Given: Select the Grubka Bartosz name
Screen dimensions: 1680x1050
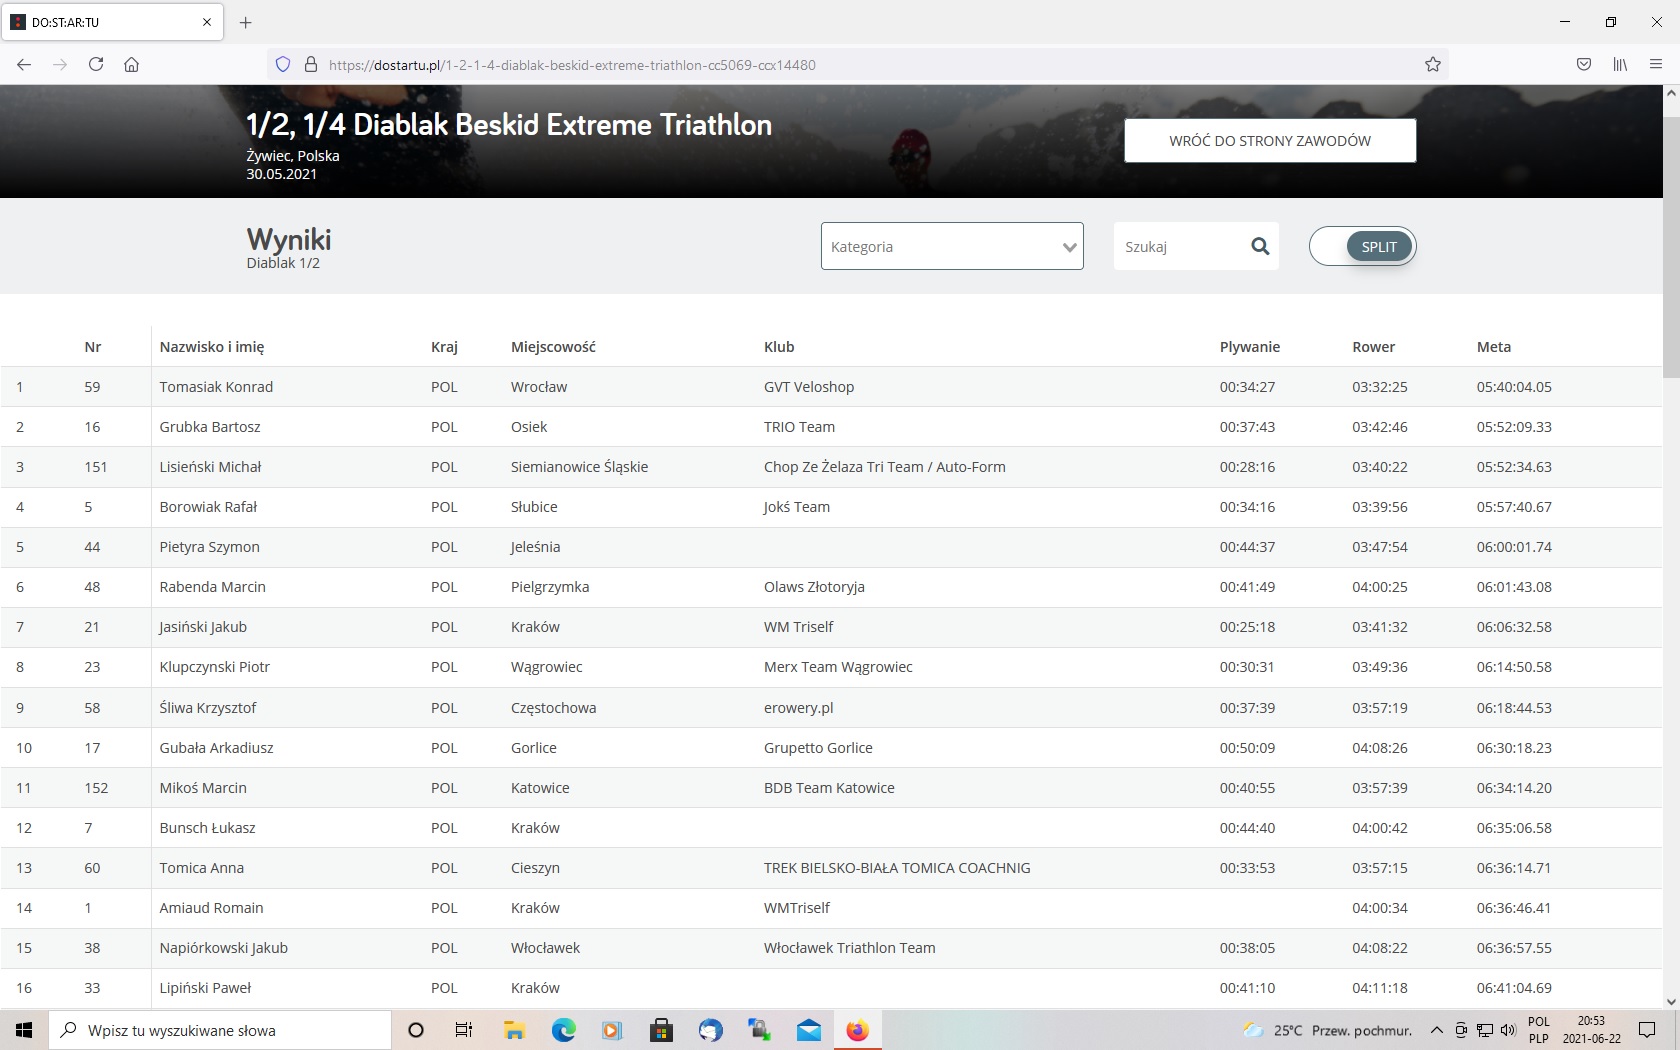Looking at the screenshot, I should 210,427.
